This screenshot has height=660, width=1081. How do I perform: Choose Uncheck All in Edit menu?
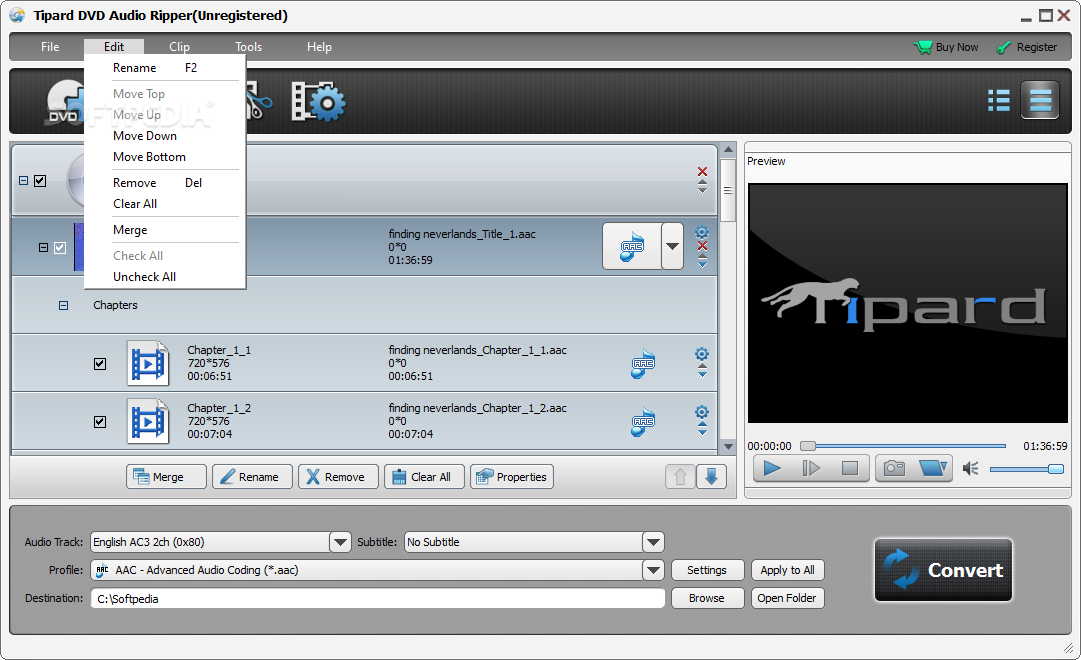coord(165,277)
